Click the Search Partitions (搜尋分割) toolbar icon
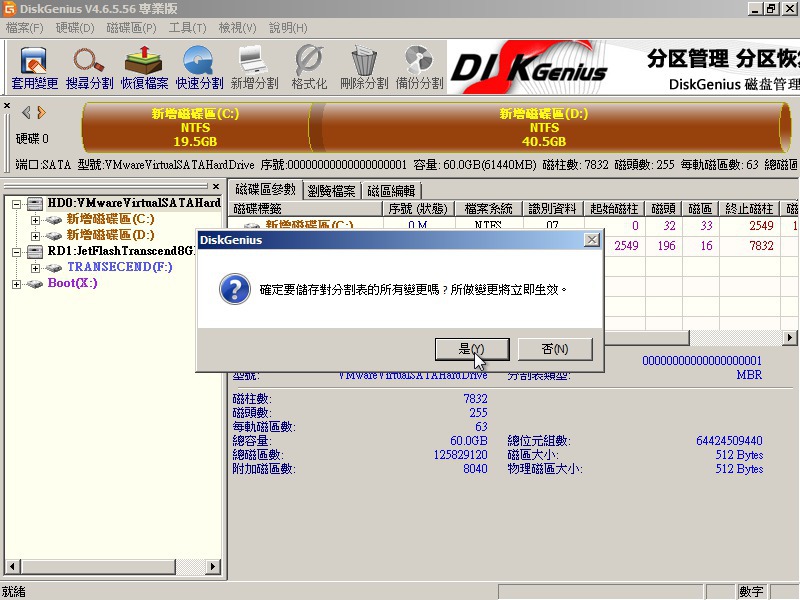Image resolution: width=800 pixels, height=600 pixels. (x=90, y=68)
